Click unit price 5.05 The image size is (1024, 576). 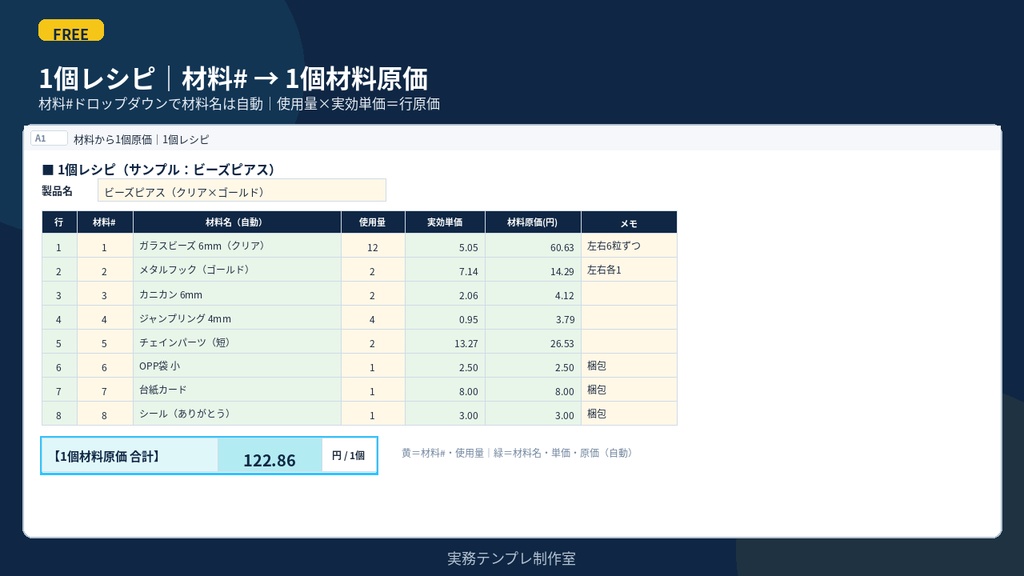(x=445, y=246)
